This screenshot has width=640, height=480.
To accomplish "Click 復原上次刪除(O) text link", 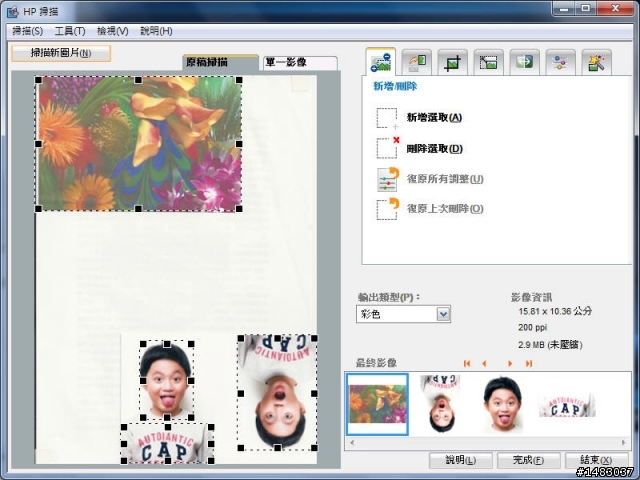I will [445, 209].
